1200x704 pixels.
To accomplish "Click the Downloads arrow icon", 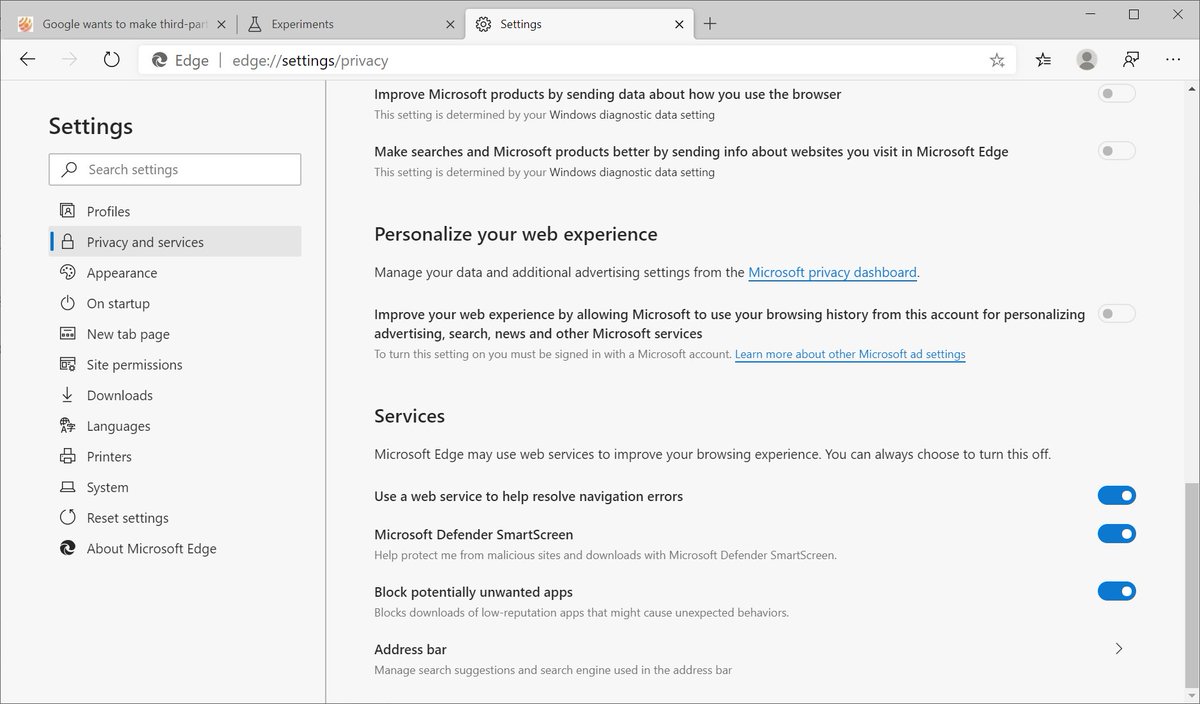I will pos(68,395).
